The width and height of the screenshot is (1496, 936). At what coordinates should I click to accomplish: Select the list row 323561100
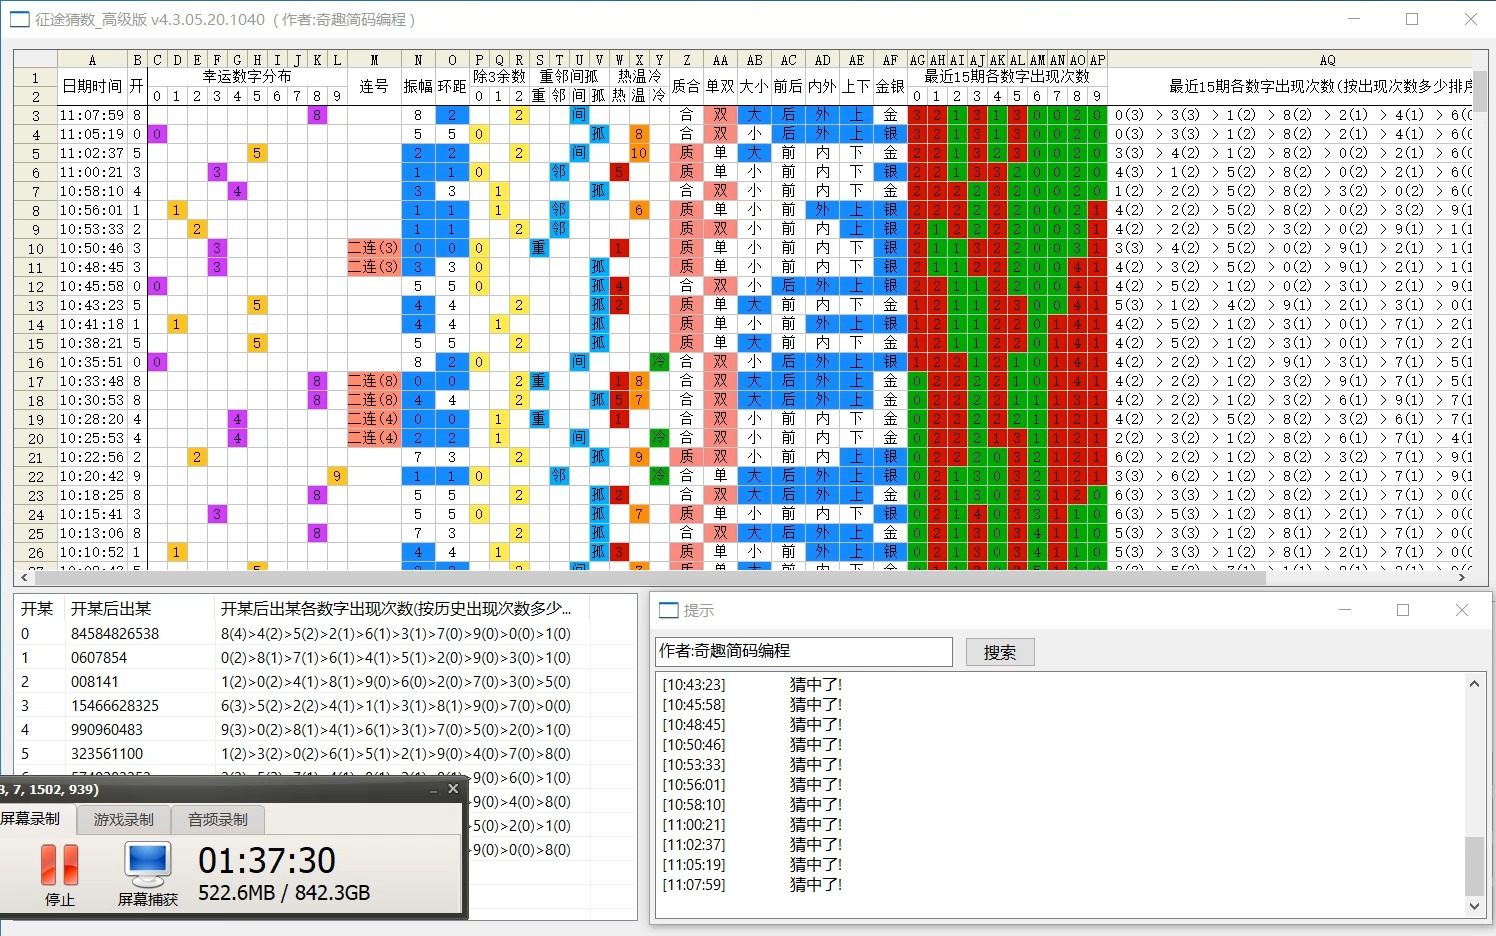click(325, 754)
